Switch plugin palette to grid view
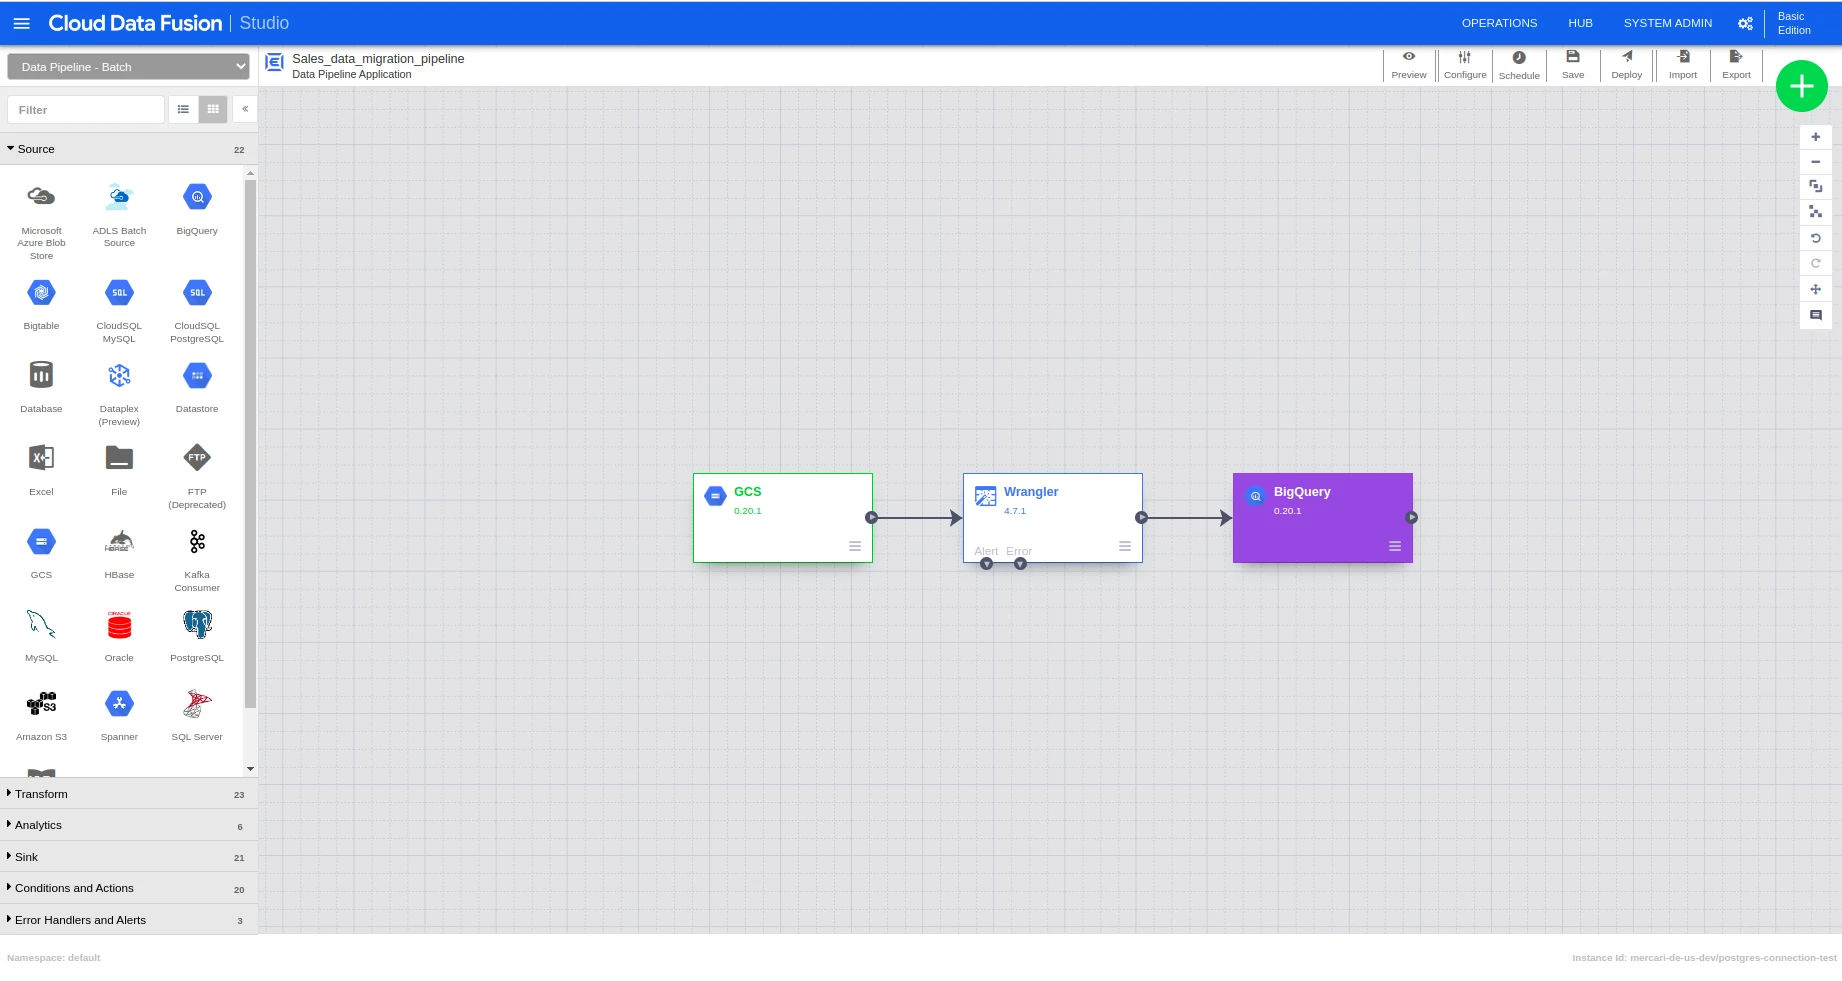This screenshot has height=981, width=1842. [213, 109]
